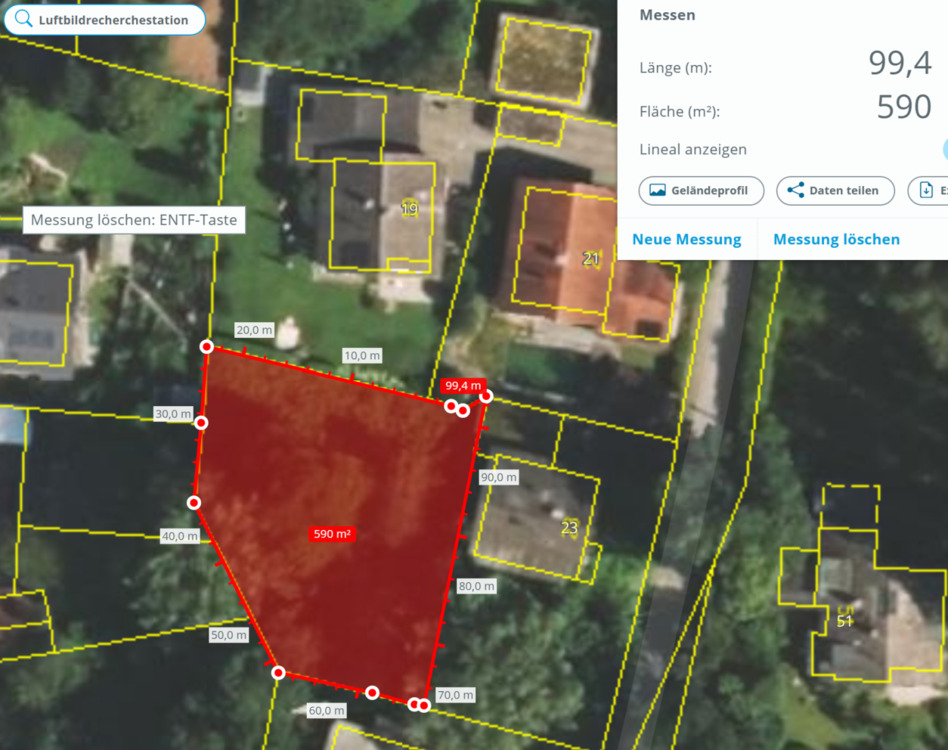Viewport: 948px width, 750px height.
Task: Click into the Luftbildrecherchestation search field
Action: (x=115, y=20)
